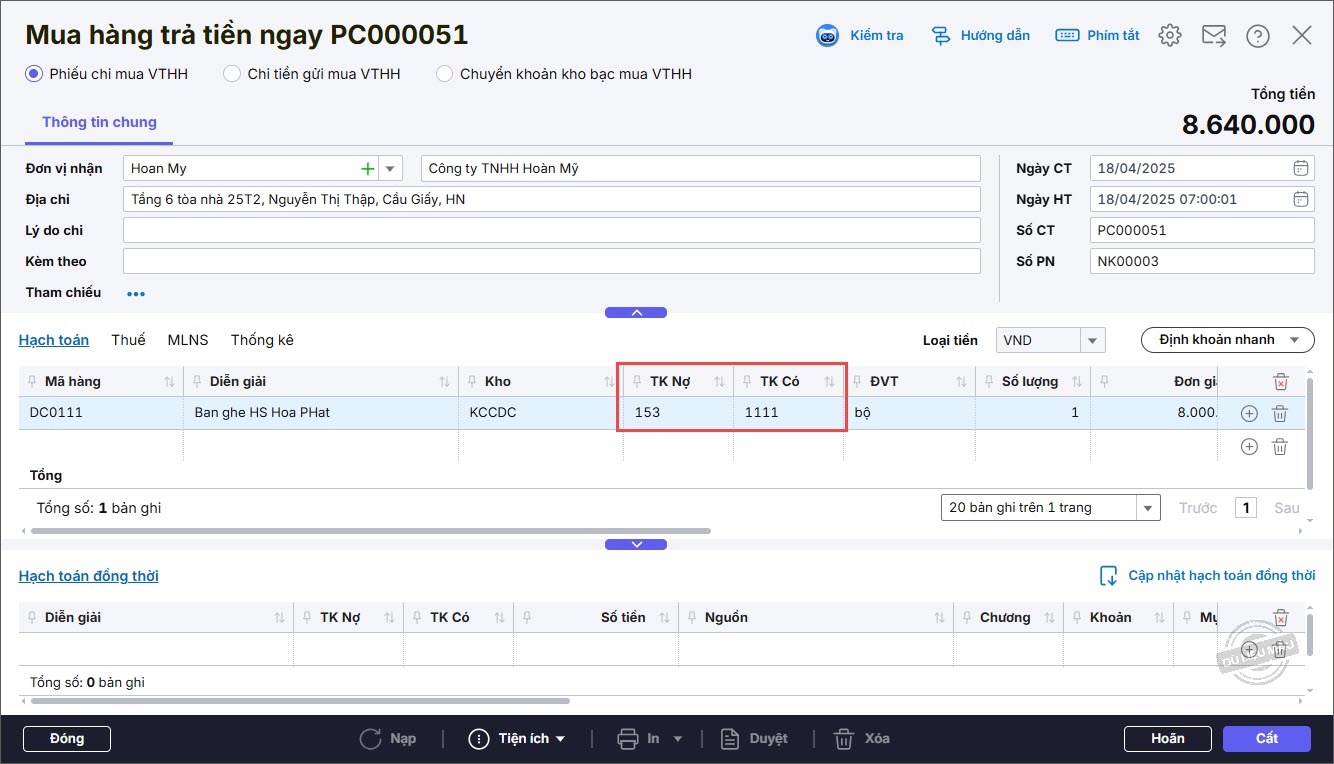The height and width of the screenshot is (764, 1334).
Task: Click green plus to add Đơn vị nhận
Action: coord(368,169)
